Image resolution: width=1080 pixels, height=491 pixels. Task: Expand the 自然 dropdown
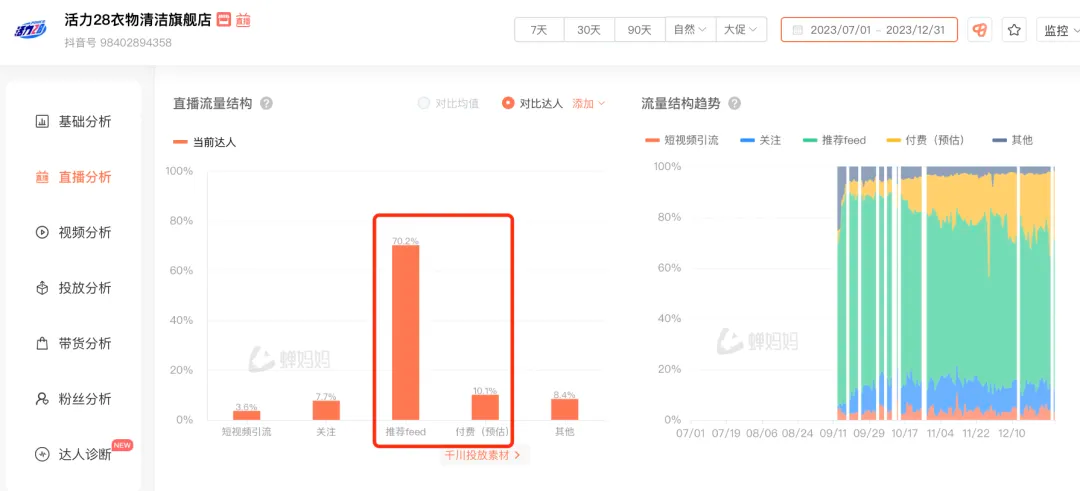[x=690, y=30]
